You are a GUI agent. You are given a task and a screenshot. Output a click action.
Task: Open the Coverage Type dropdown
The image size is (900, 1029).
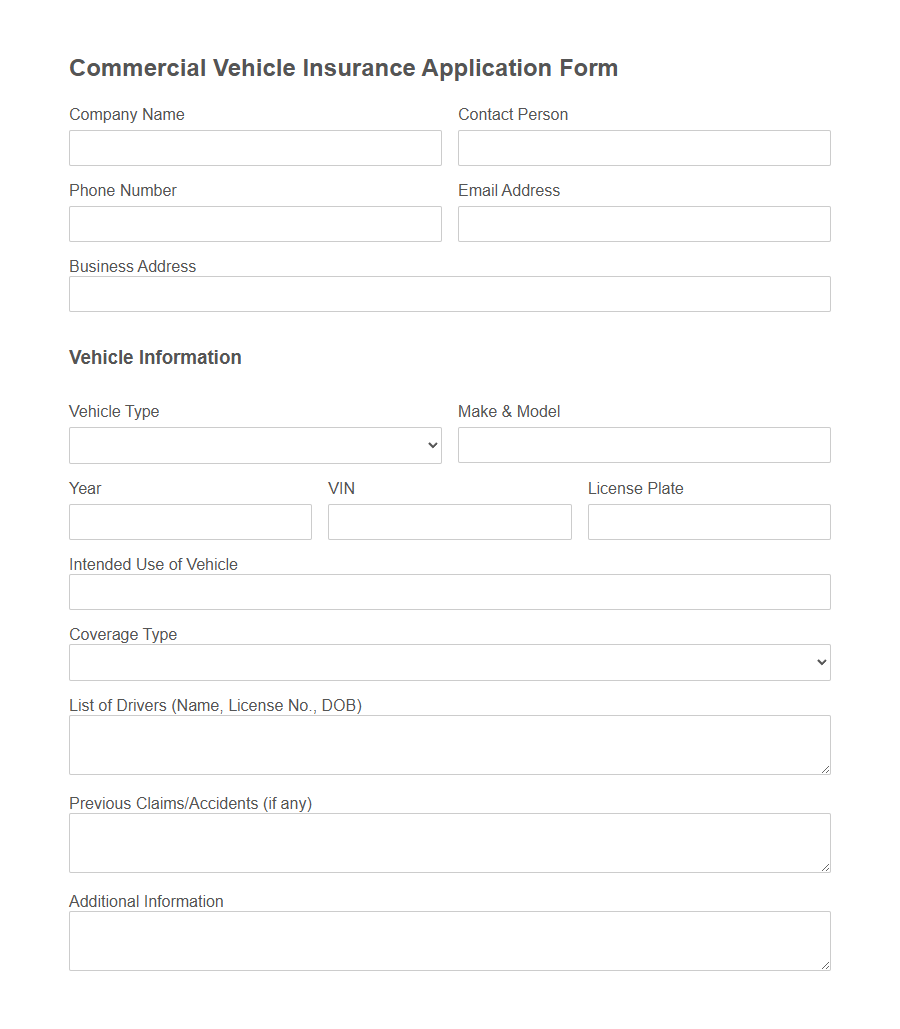click(x=449, y=662)
